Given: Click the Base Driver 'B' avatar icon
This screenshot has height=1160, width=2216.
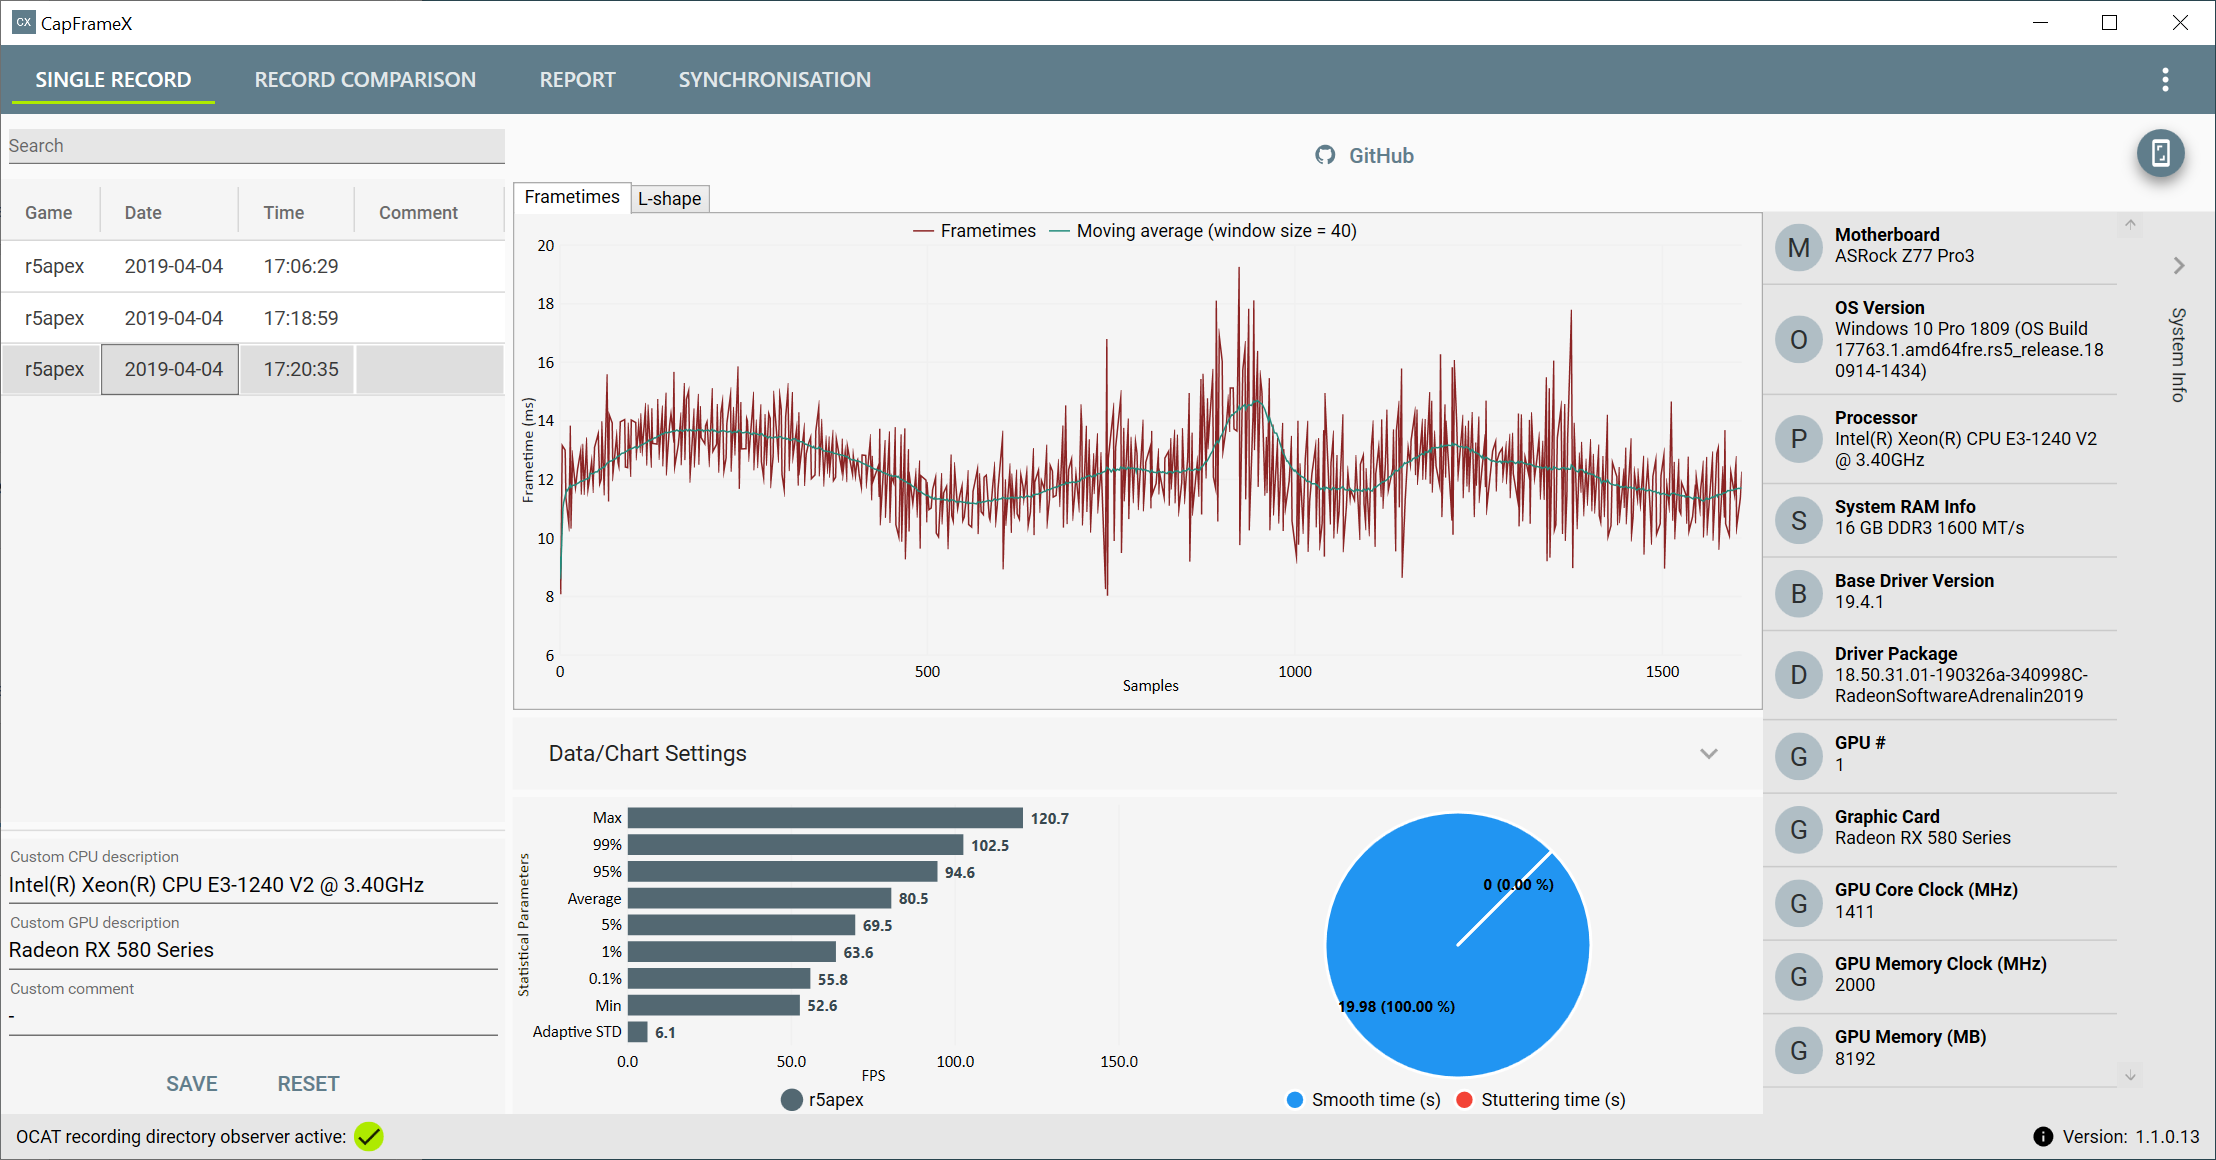Looking at the screenshot, I should pyautogui.click(x=1798, y=593).
